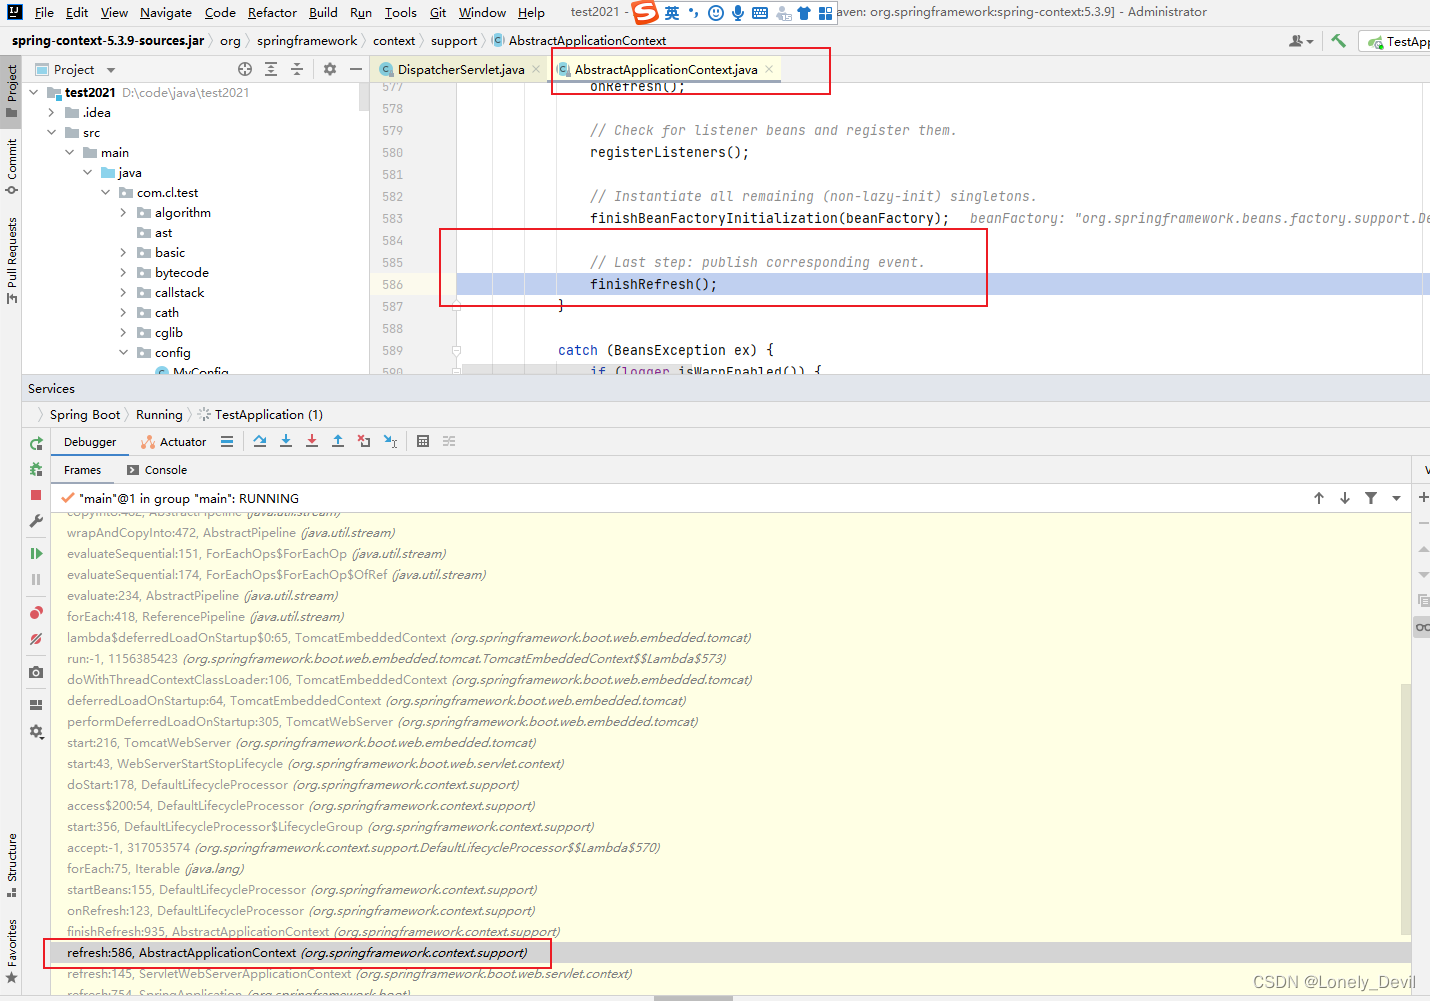Image resolution: width=1430 pixels, height=1001 pixels.
Task: Click Show Execution Point icon in debugger toolbar
Action: [227, 441]
